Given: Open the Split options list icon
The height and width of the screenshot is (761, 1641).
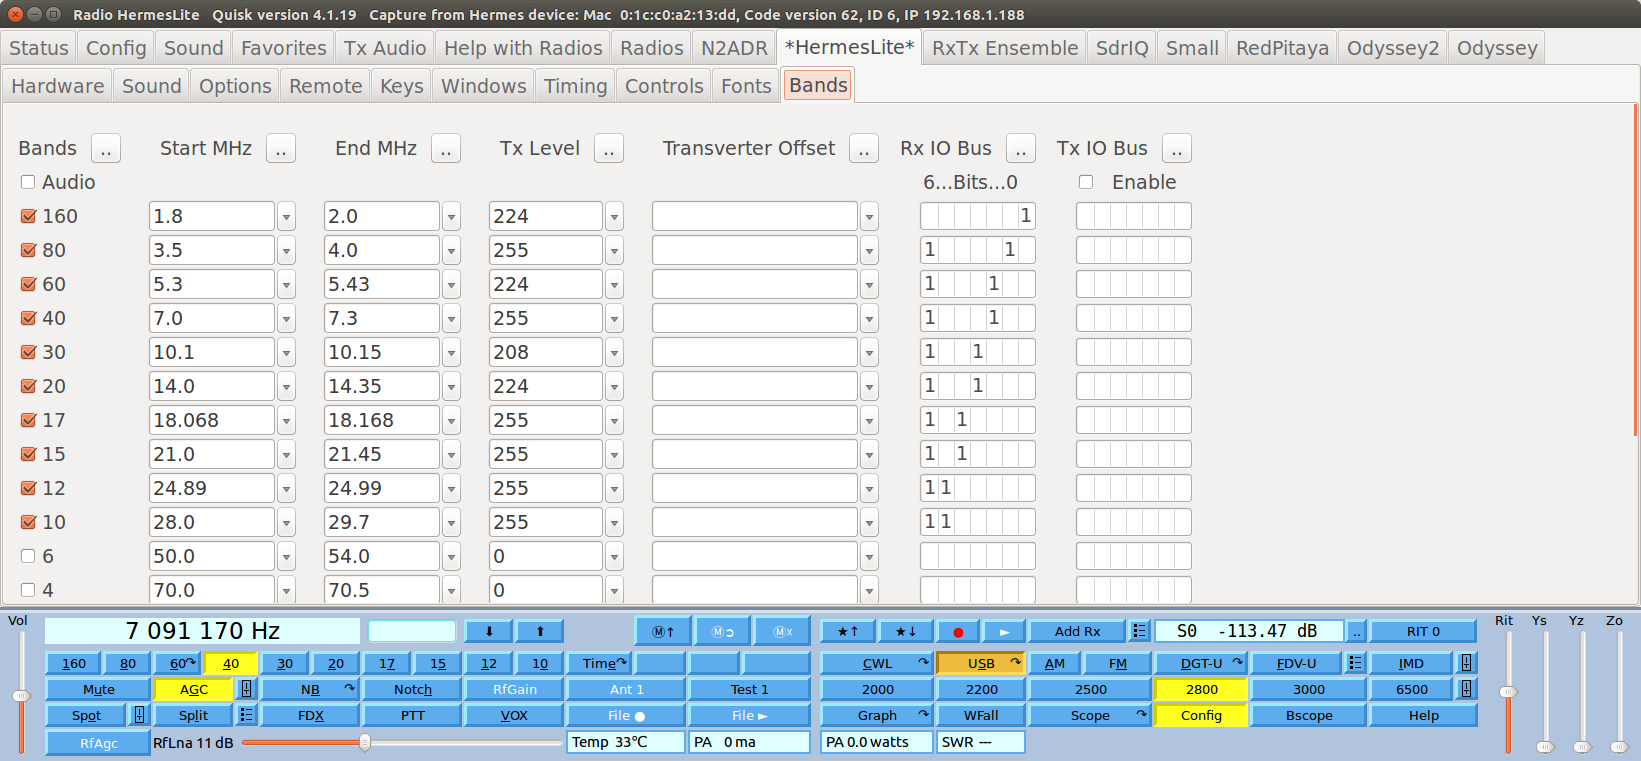Looking at the screenshot, I should coord(246,715).
